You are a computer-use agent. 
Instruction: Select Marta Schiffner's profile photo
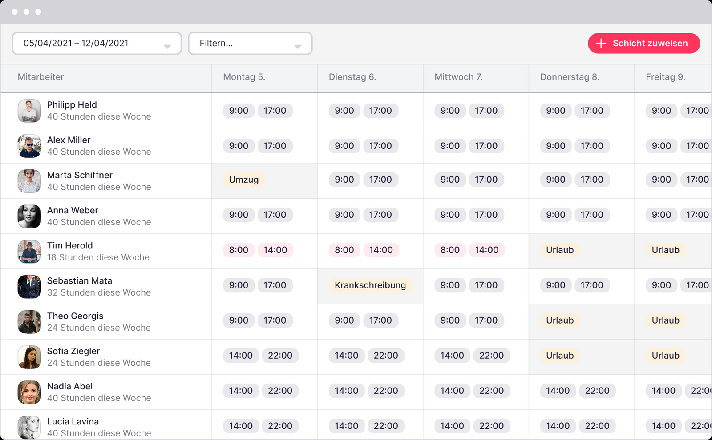(29, 181)
